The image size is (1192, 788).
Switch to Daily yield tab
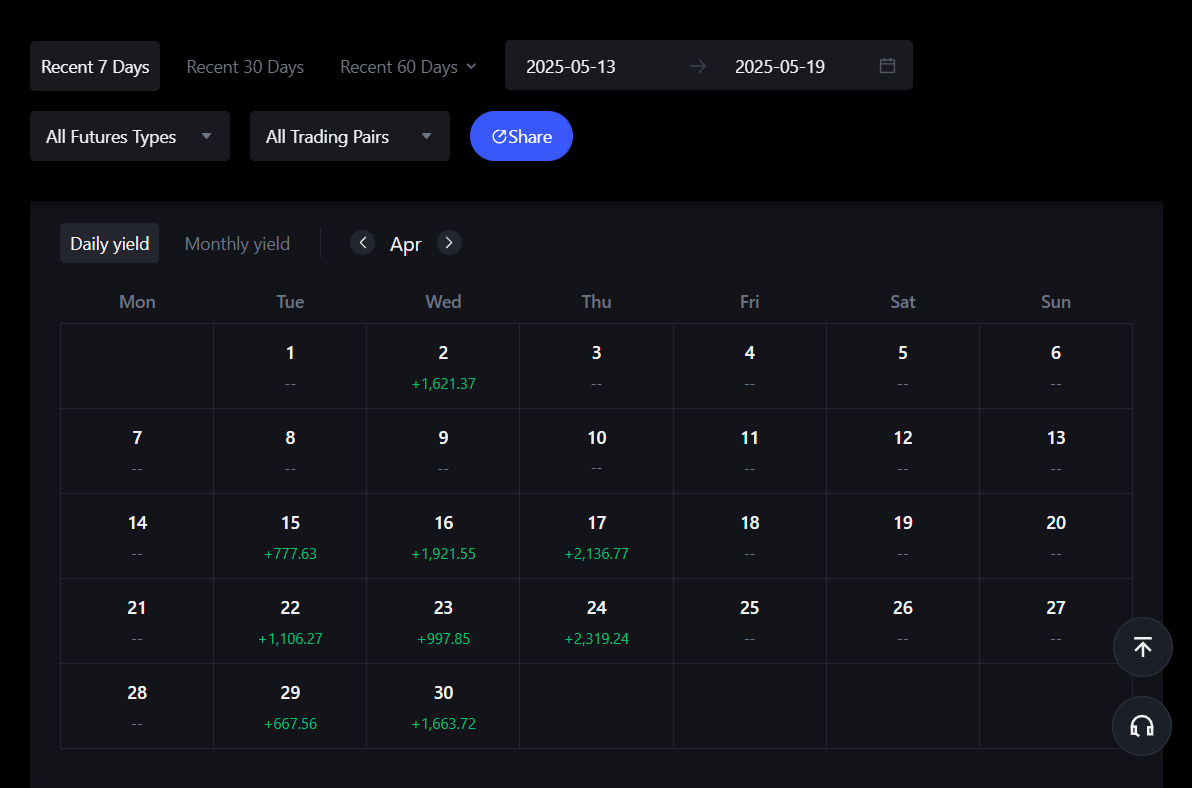pyautogui.click(x=109, y=243)
